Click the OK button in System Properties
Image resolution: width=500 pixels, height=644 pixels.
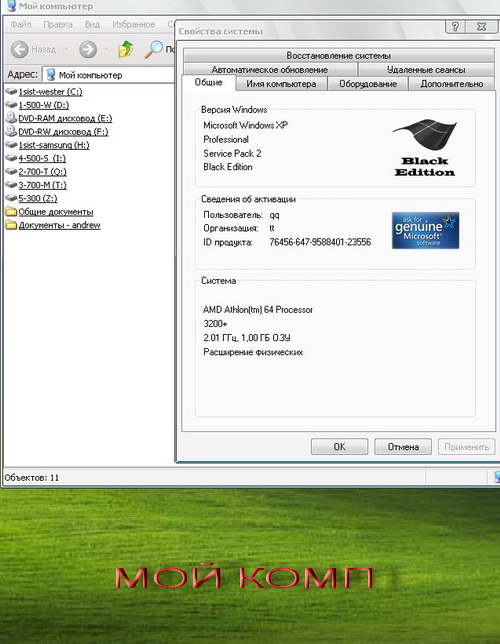339,446
